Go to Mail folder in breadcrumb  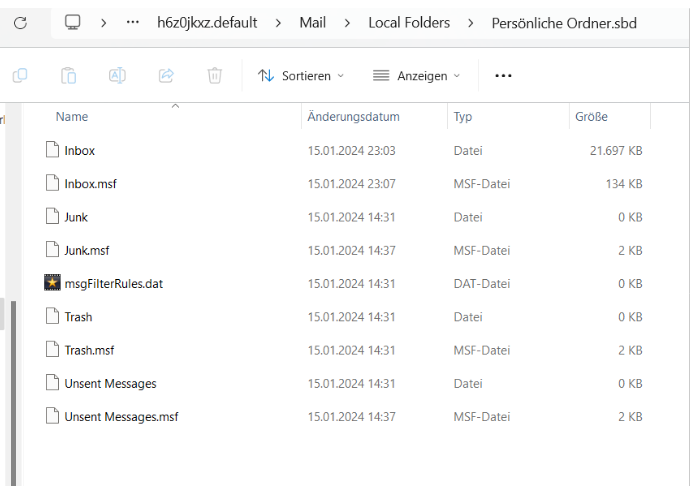(x=312, y=23)
